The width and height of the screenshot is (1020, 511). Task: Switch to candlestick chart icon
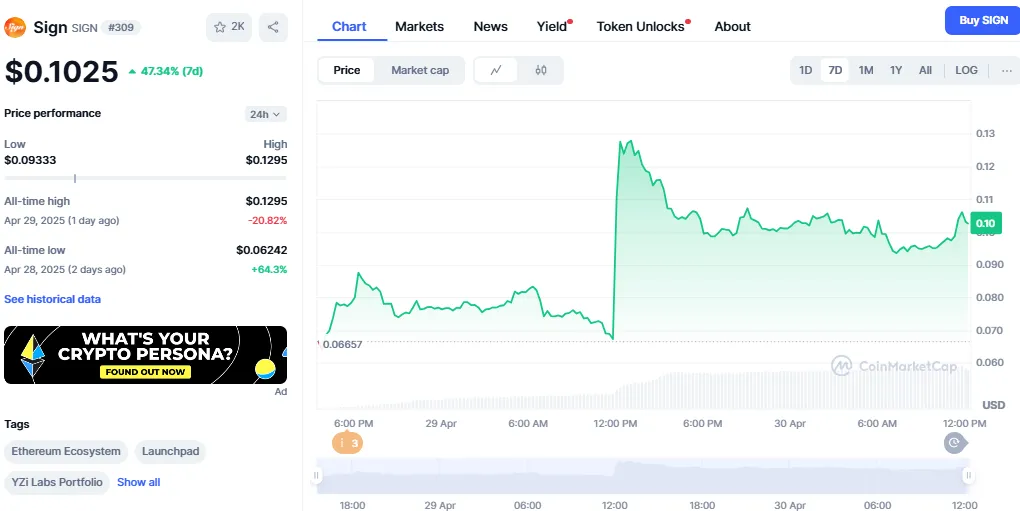(x=541, y=70)
